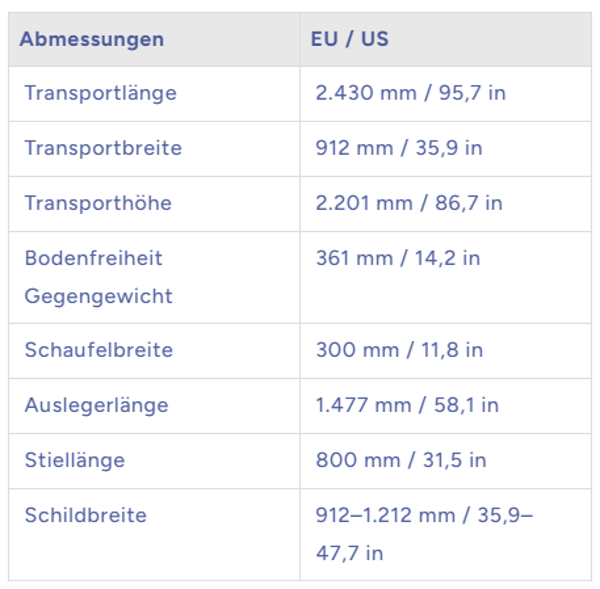Click the 2.201 mm / 86,7 in value
This screenshot has width=600, height=589.
tap(409, 203)
